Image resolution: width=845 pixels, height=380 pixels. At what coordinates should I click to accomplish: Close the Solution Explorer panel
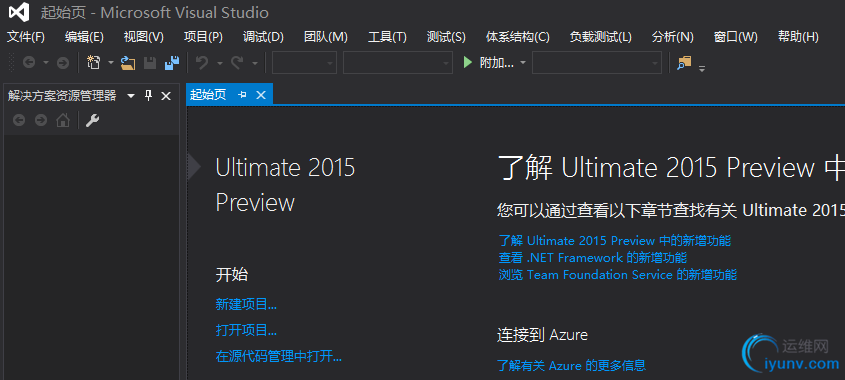click(x=166, y=96)
